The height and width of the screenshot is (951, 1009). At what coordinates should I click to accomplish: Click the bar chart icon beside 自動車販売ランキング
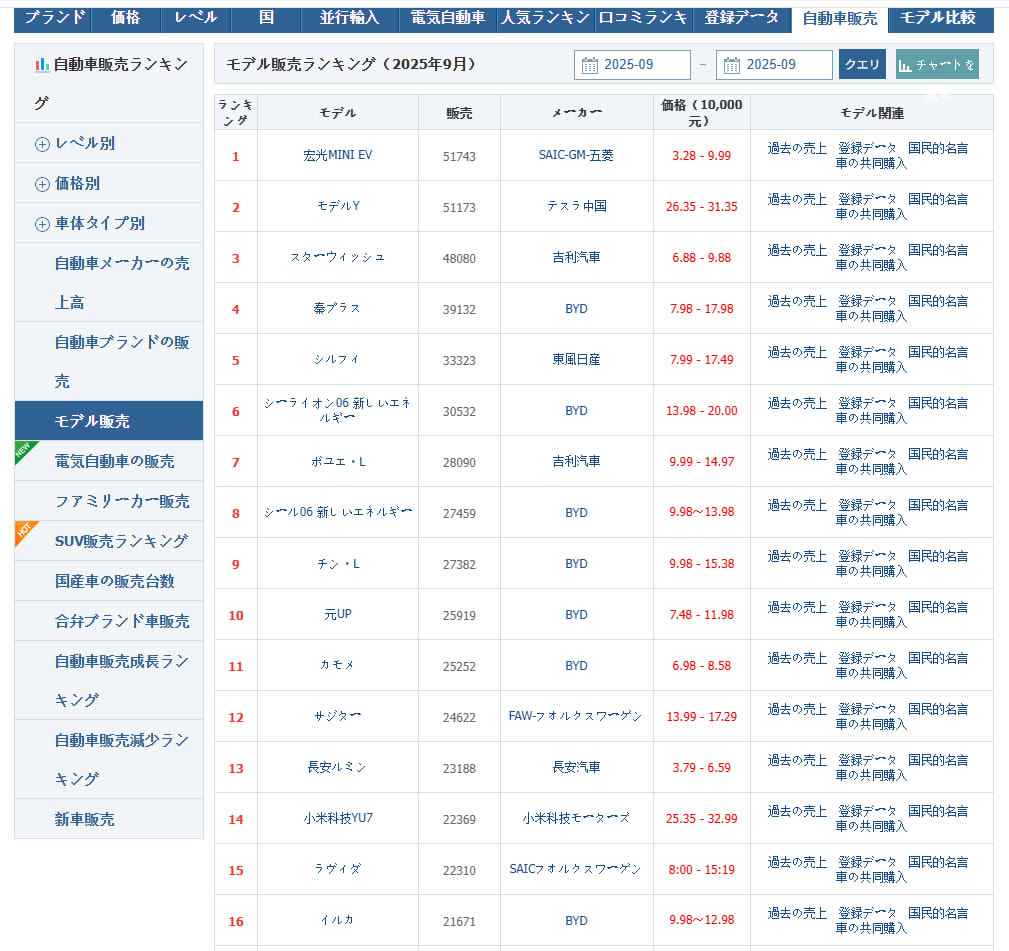[x=41, y=64]
